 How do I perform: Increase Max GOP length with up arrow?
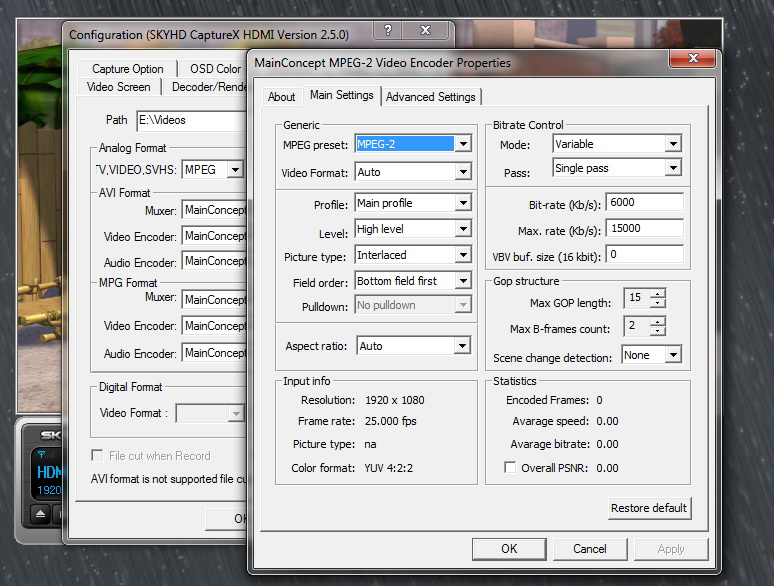[657, 294]
